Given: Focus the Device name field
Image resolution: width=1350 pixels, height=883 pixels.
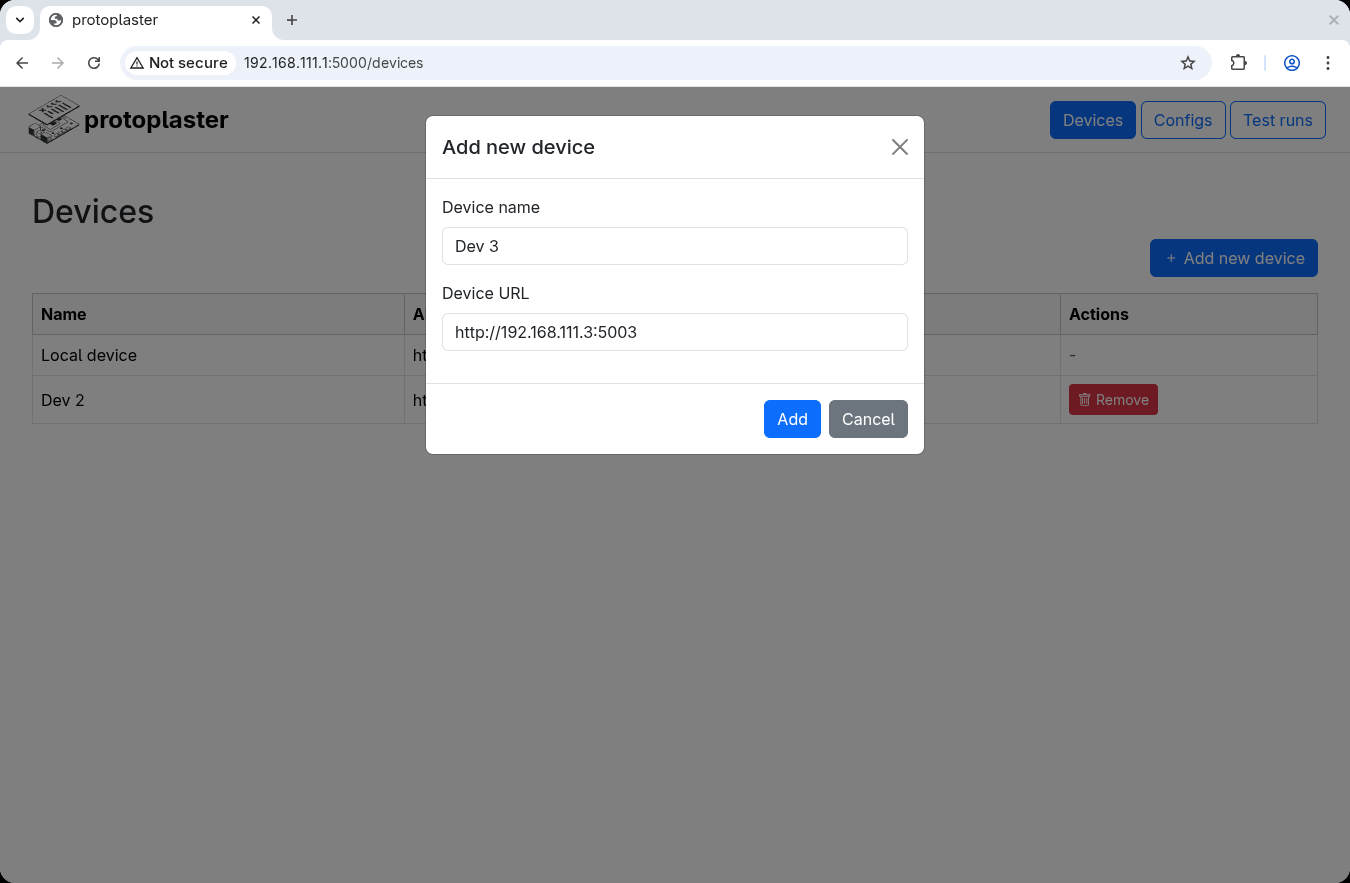Looking at the screenshot, I should 674,246.
